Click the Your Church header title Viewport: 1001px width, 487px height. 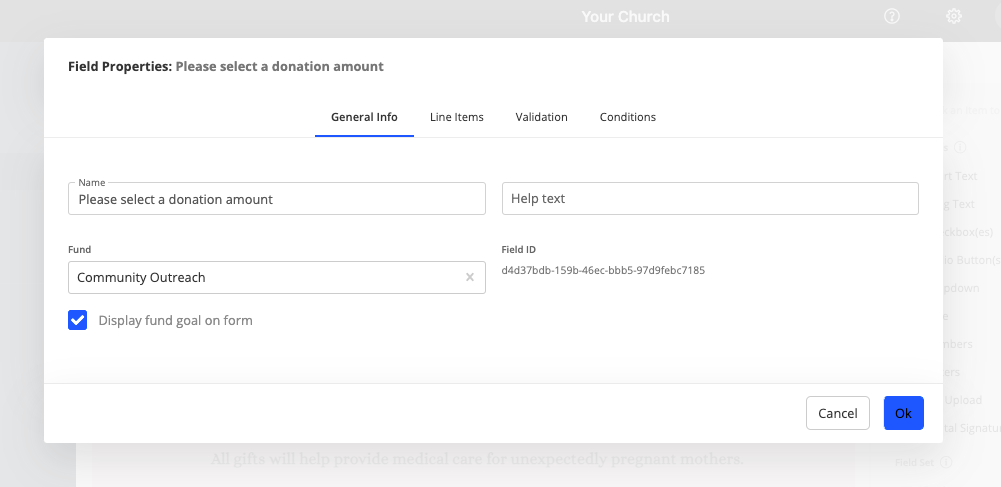point(625,16)
